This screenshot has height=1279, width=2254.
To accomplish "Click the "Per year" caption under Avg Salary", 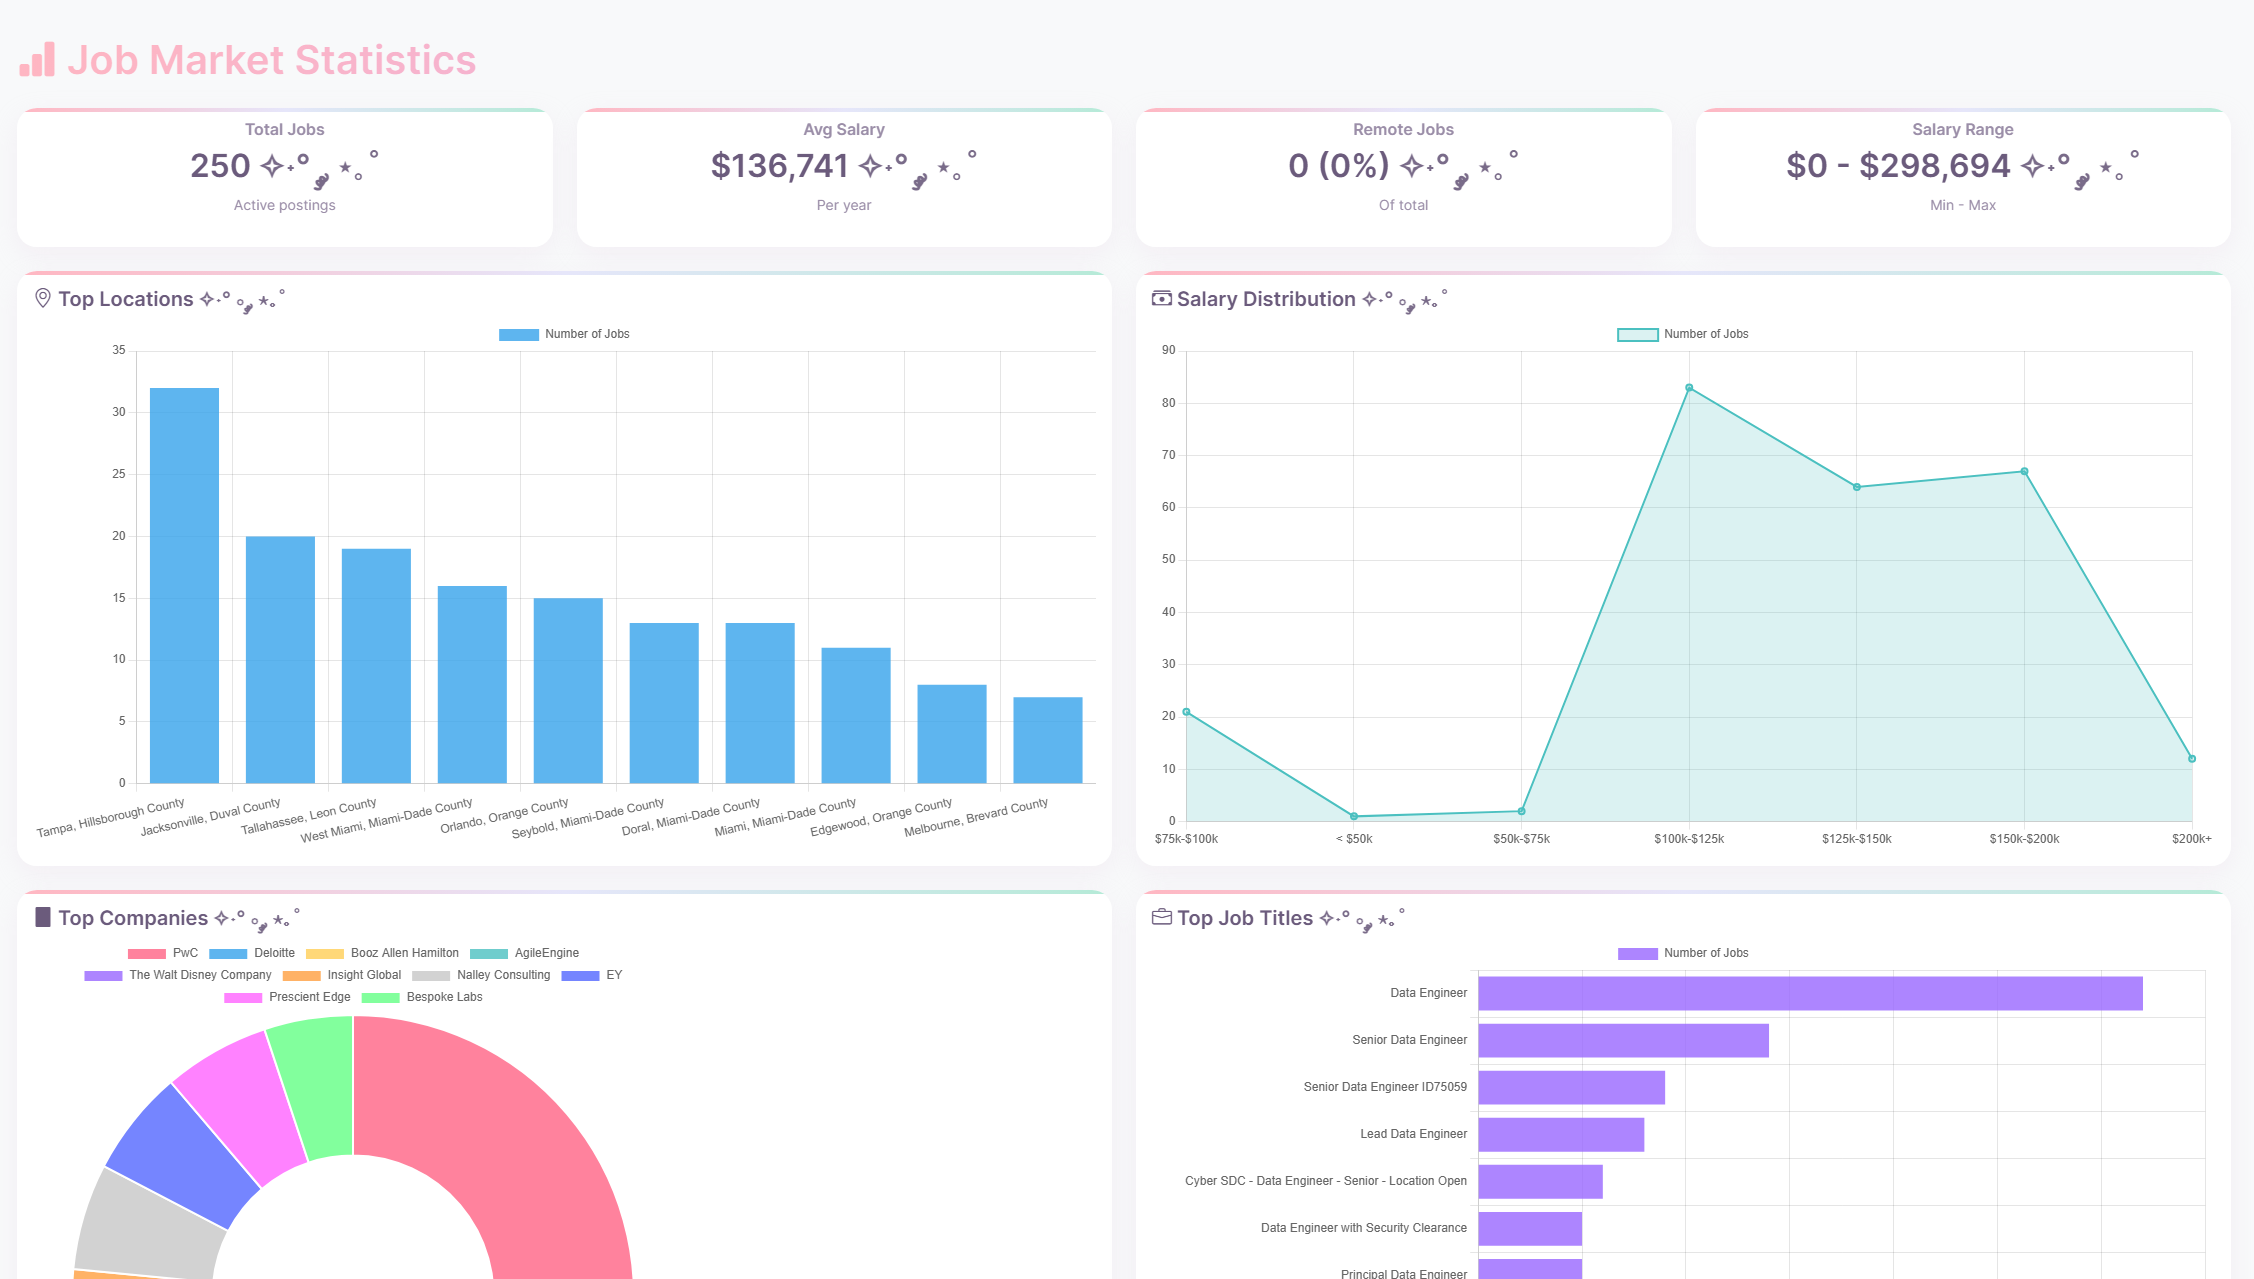I will [844, 205].
